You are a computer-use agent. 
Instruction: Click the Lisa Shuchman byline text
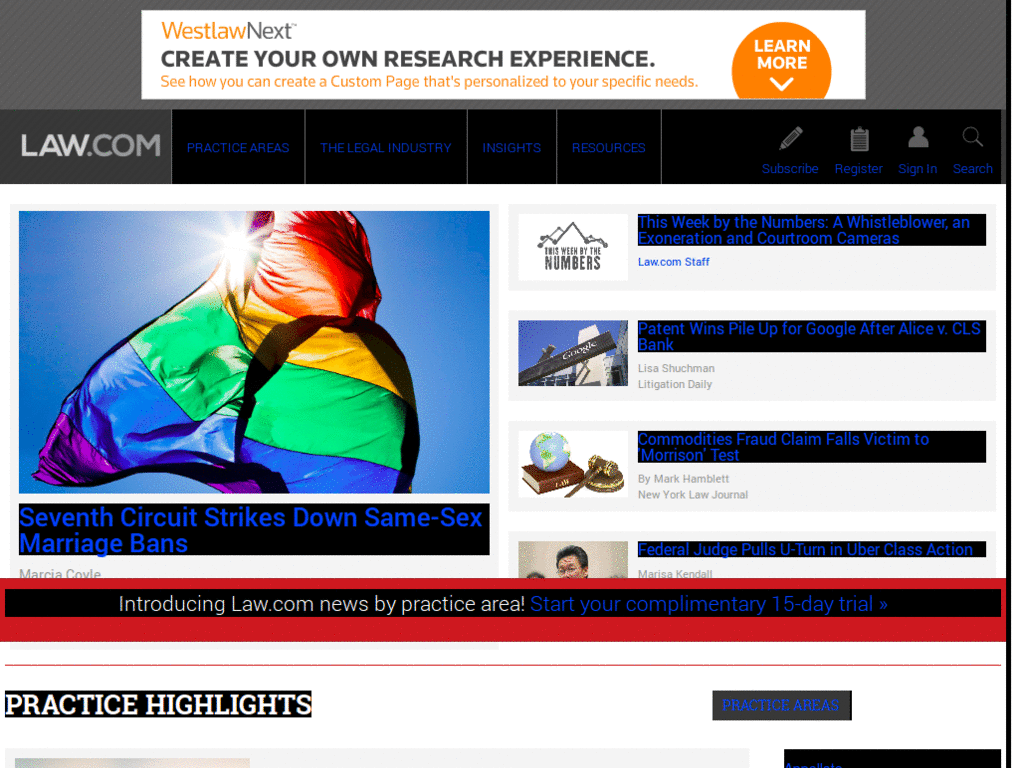click(676, 368)
